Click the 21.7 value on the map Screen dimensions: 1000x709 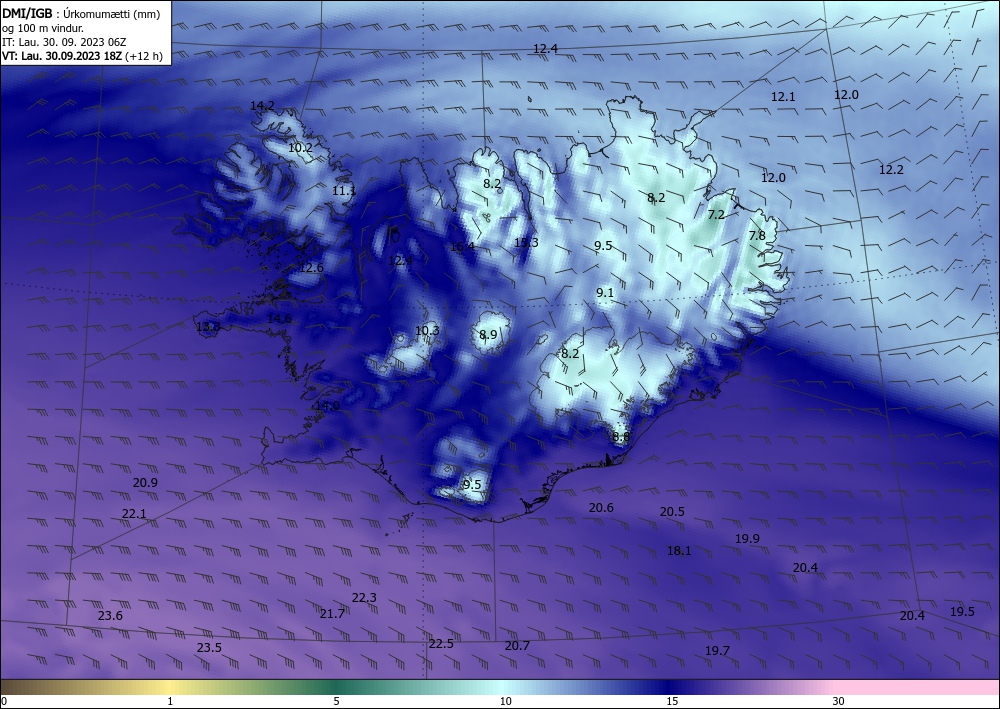pyautogui.click(x=332, y=613)
